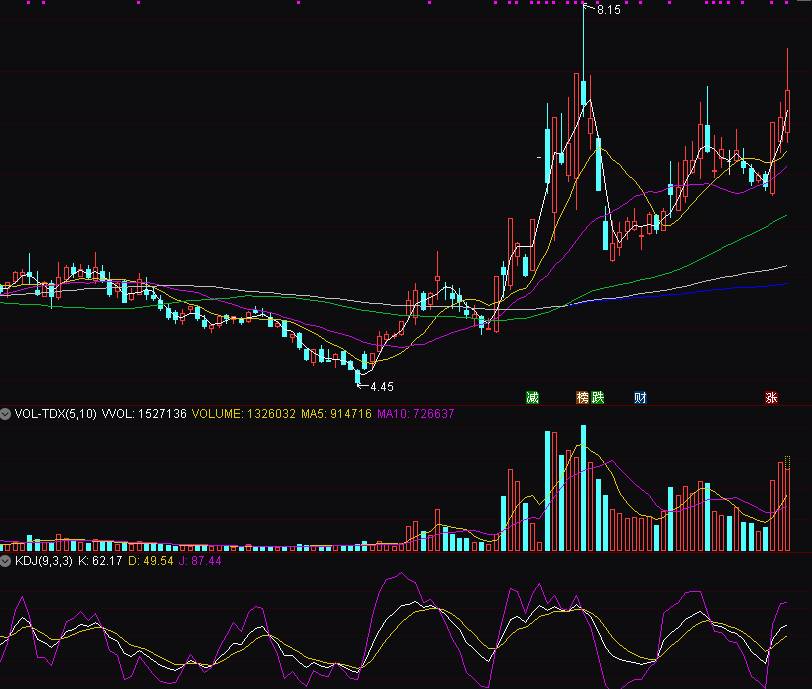Click the cyan 跌 event marker

598,398
